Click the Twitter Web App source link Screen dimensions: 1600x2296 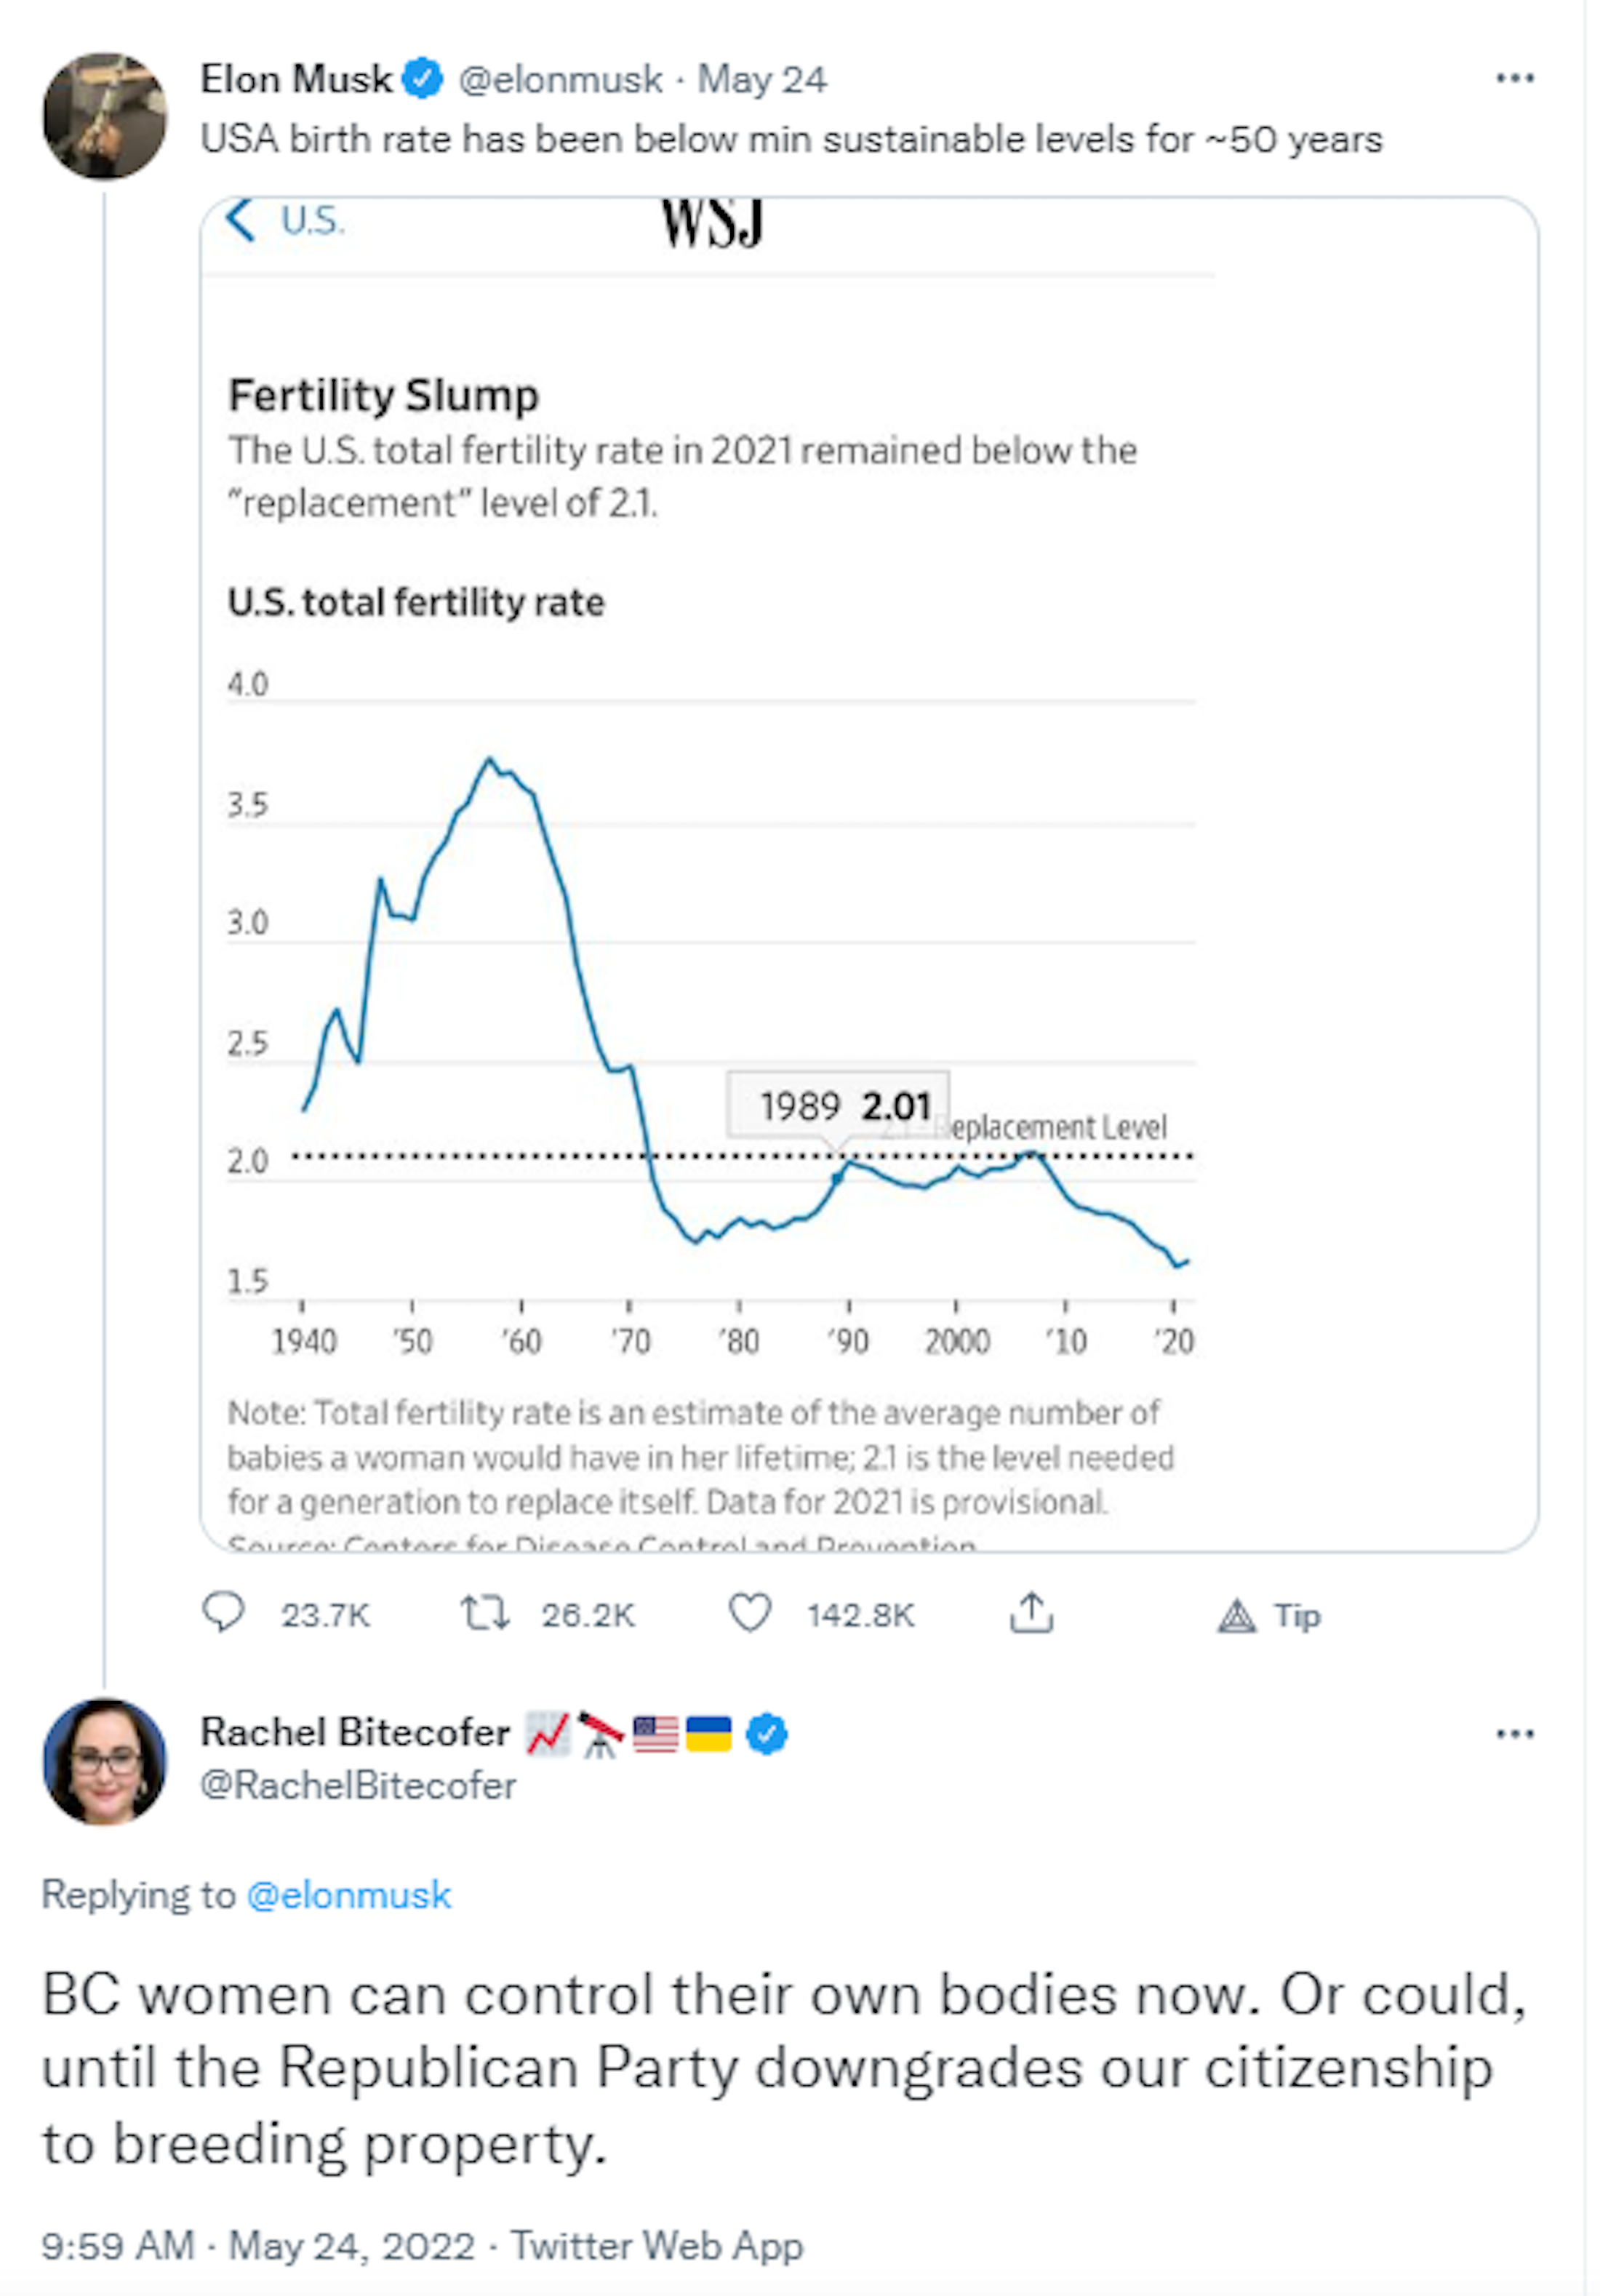tap(657, 2245)
